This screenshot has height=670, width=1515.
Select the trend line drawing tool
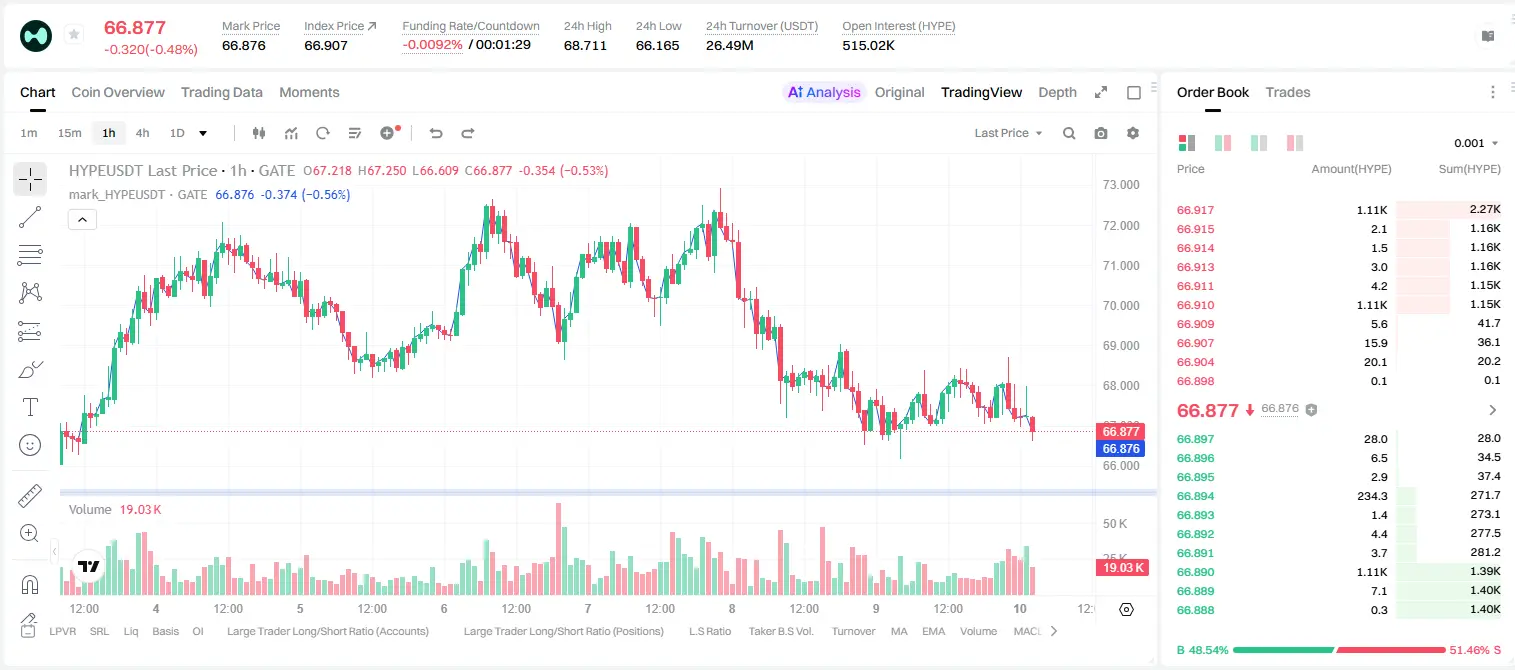(x=30, y=217)
